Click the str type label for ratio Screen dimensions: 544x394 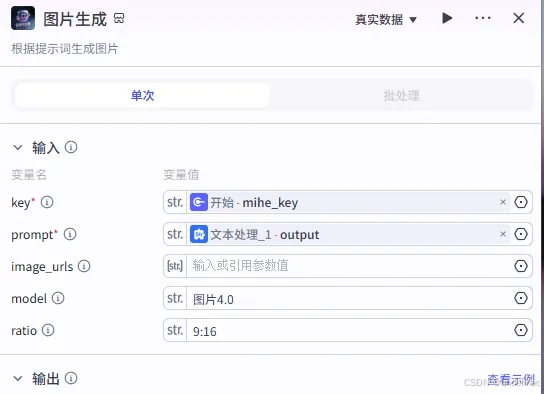click(x=175, y=330)
